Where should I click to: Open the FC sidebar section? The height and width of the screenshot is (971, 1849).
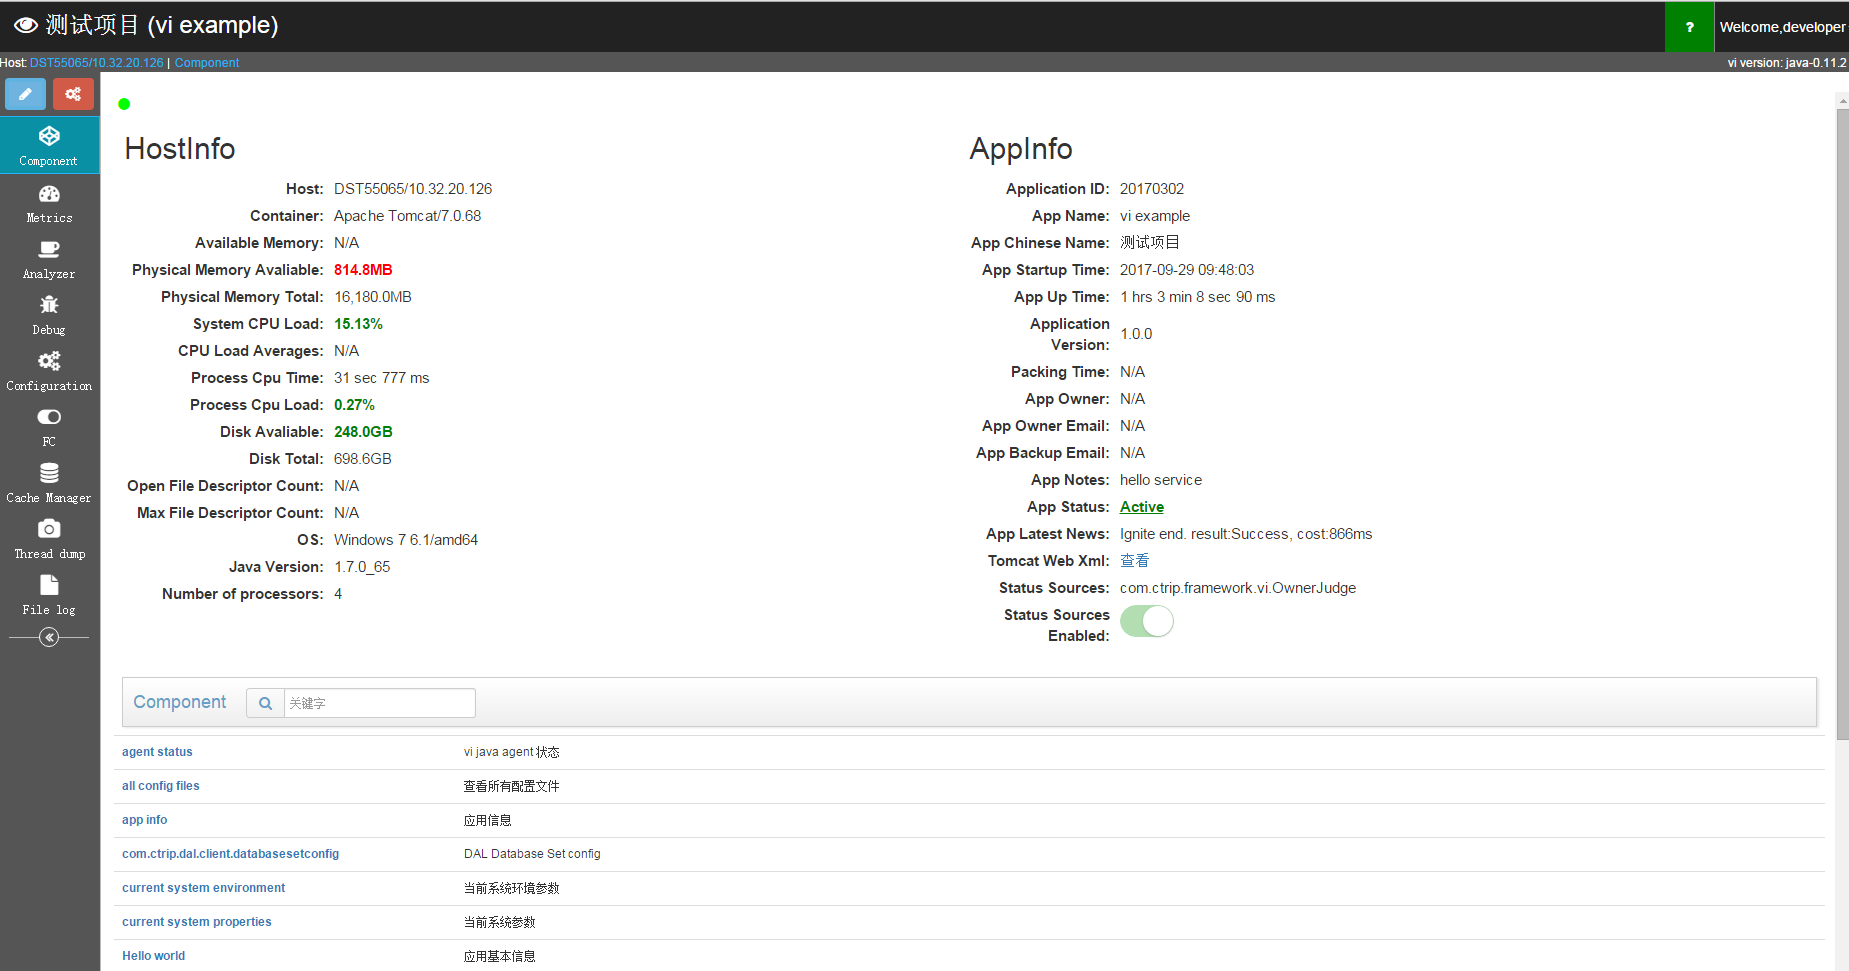pyautogui.click(x=49, y=427)
